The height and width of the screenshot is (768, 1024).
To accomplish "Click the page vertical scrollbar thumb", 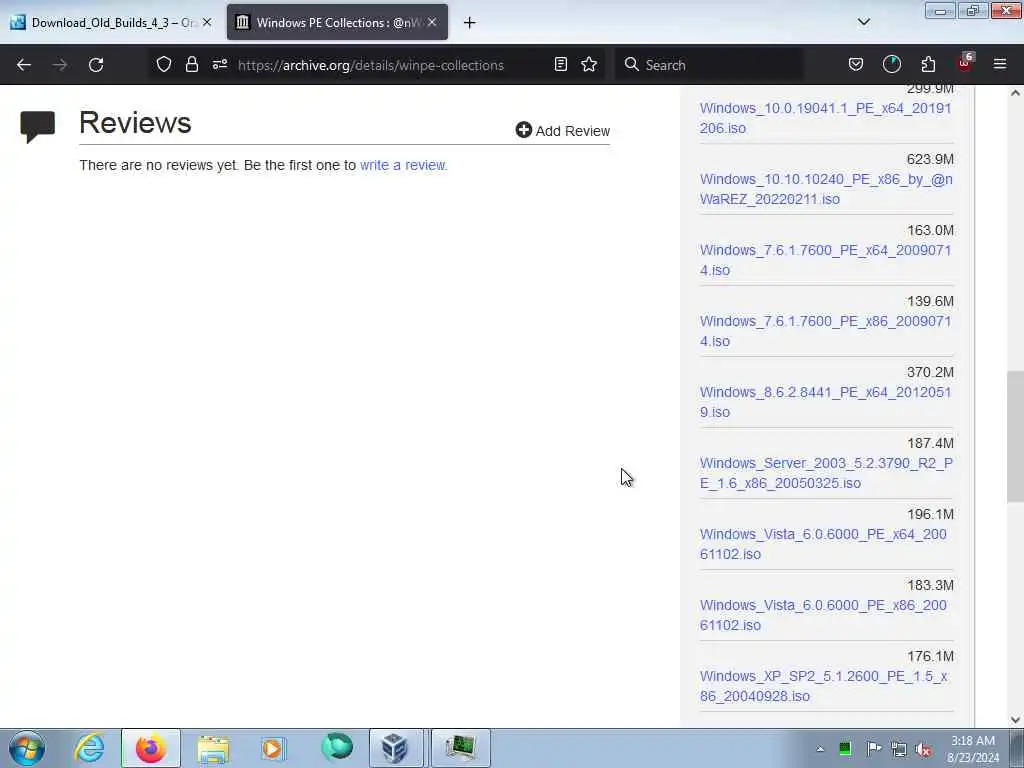I will 1015,436.
